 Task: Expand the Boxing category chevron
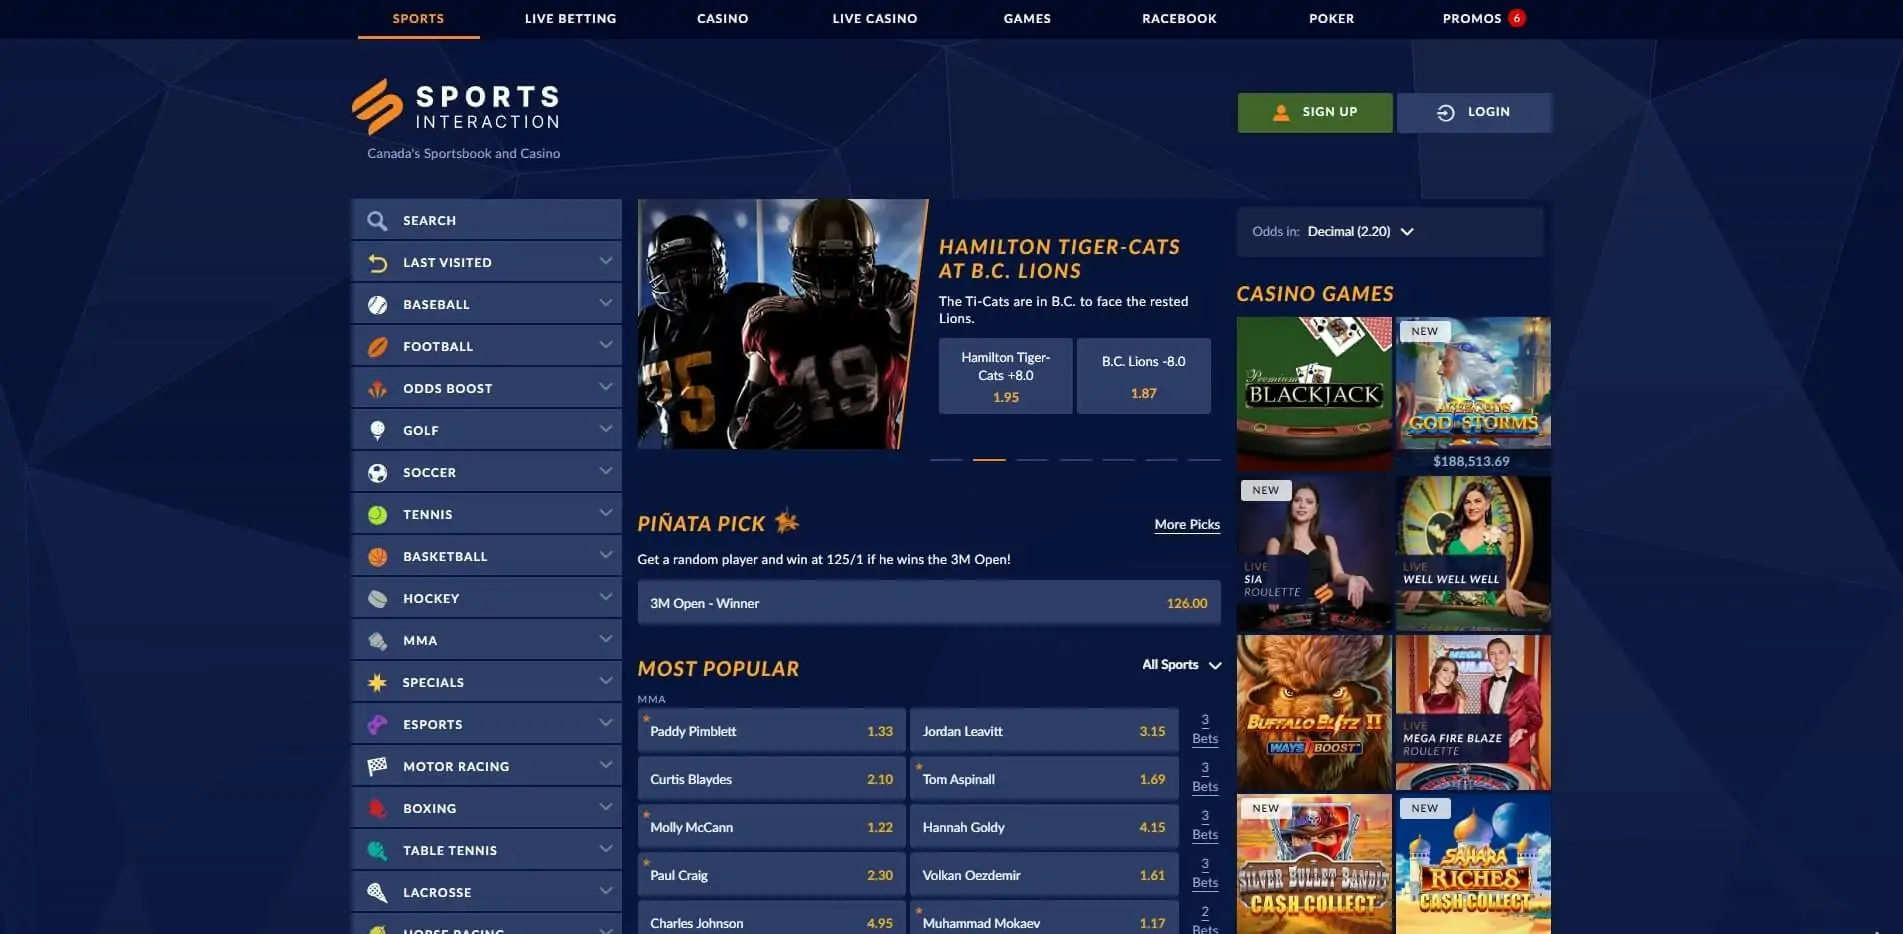[x=605, y=807]
